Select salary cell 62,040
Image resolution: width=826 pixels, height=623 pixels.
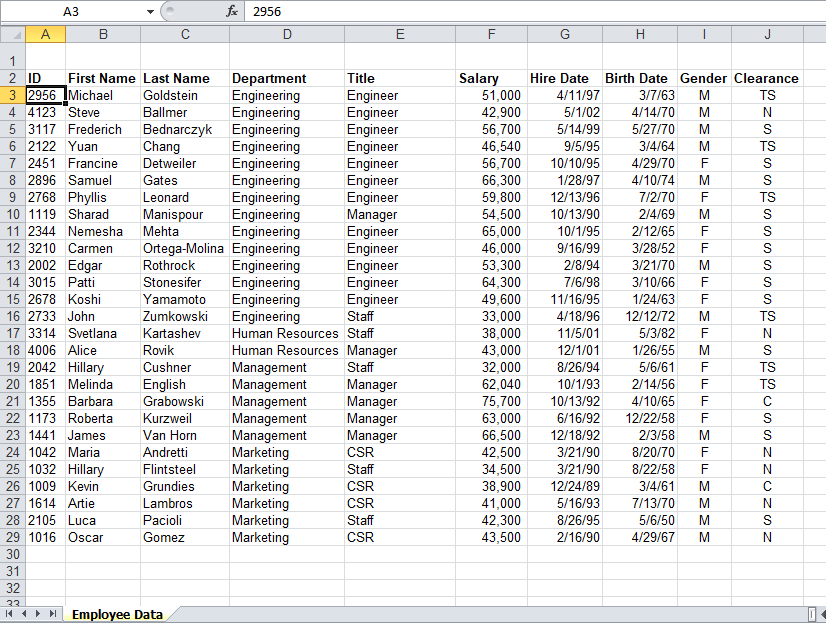tap(491, 384)
